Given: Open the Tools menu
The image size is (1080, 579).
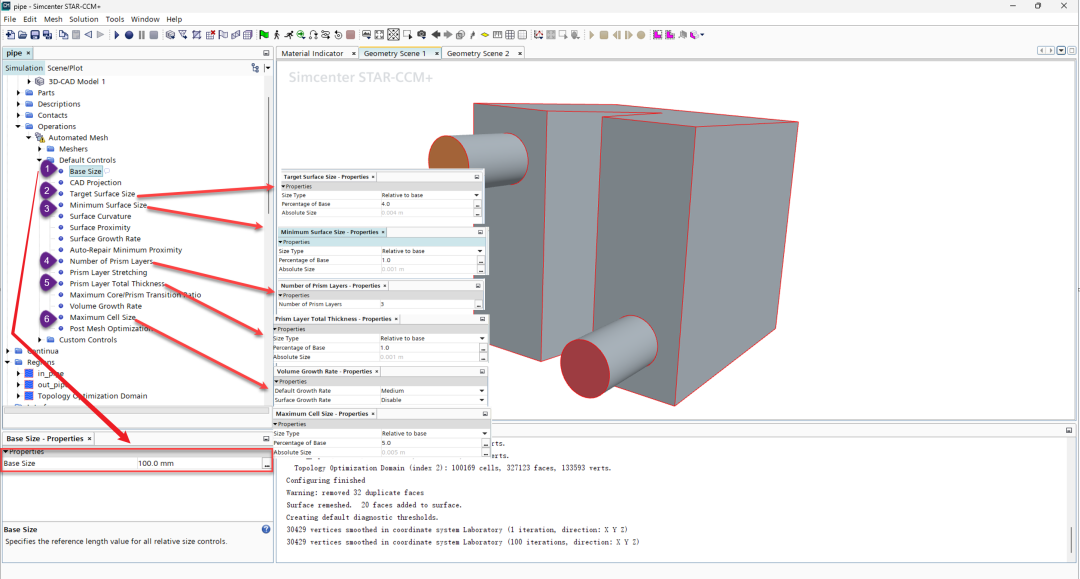Looking at the screenshot, I should pyautogui.click(x=114, y=19).
